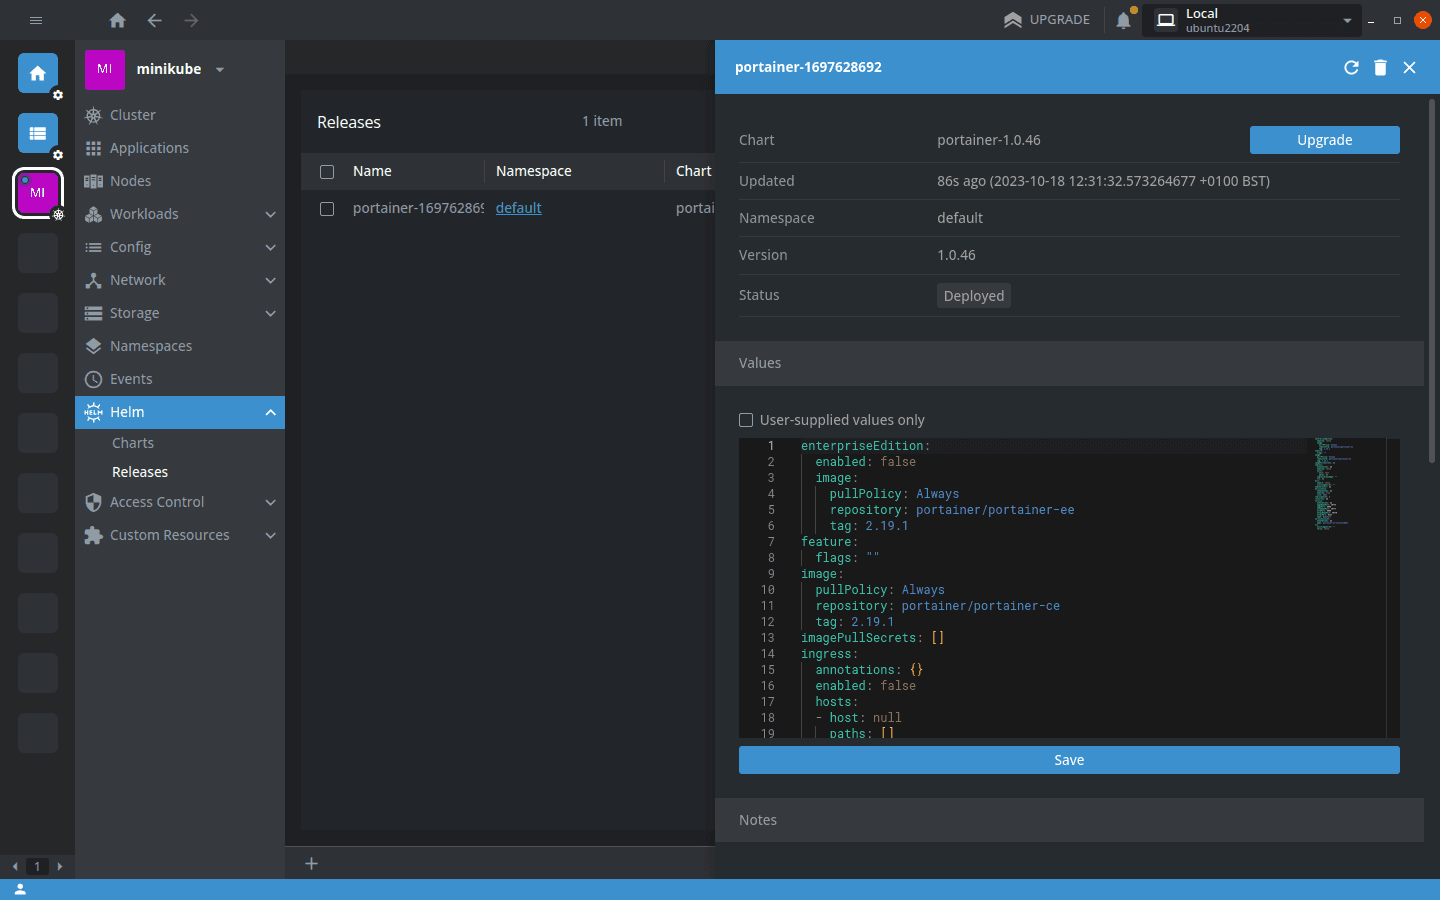Screen dimensions: 1440x900
Task: Delete the release with trash icon
Action: coord(1380,67)
